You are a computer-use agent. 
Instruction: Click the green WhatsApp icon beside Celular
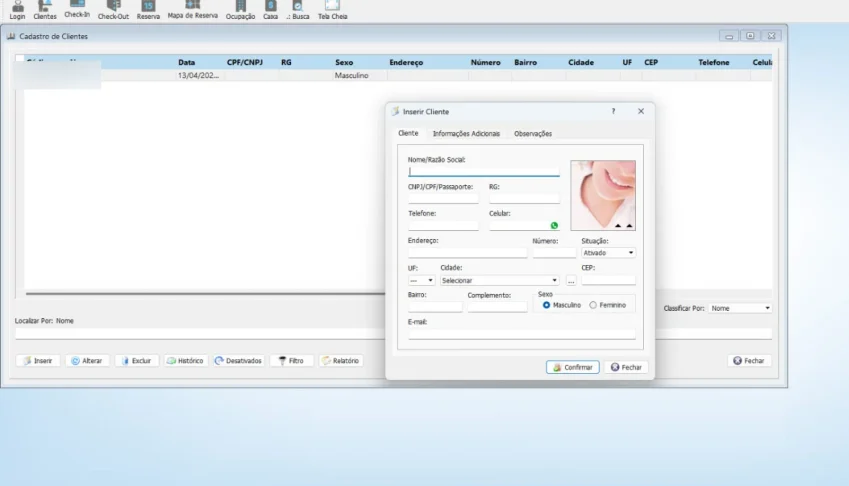(x=554, y=226)
